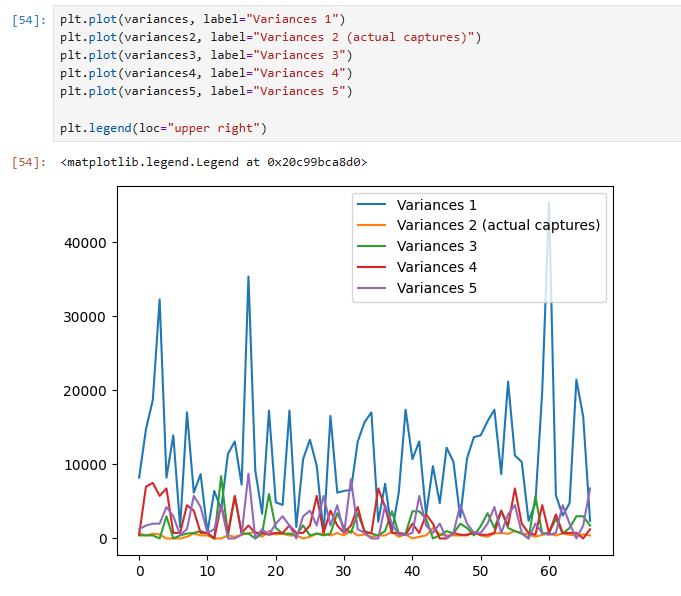This screenshot has width=681, height=596.
Task: Click the y-axis label 0
Action: (x=103, y=539)
